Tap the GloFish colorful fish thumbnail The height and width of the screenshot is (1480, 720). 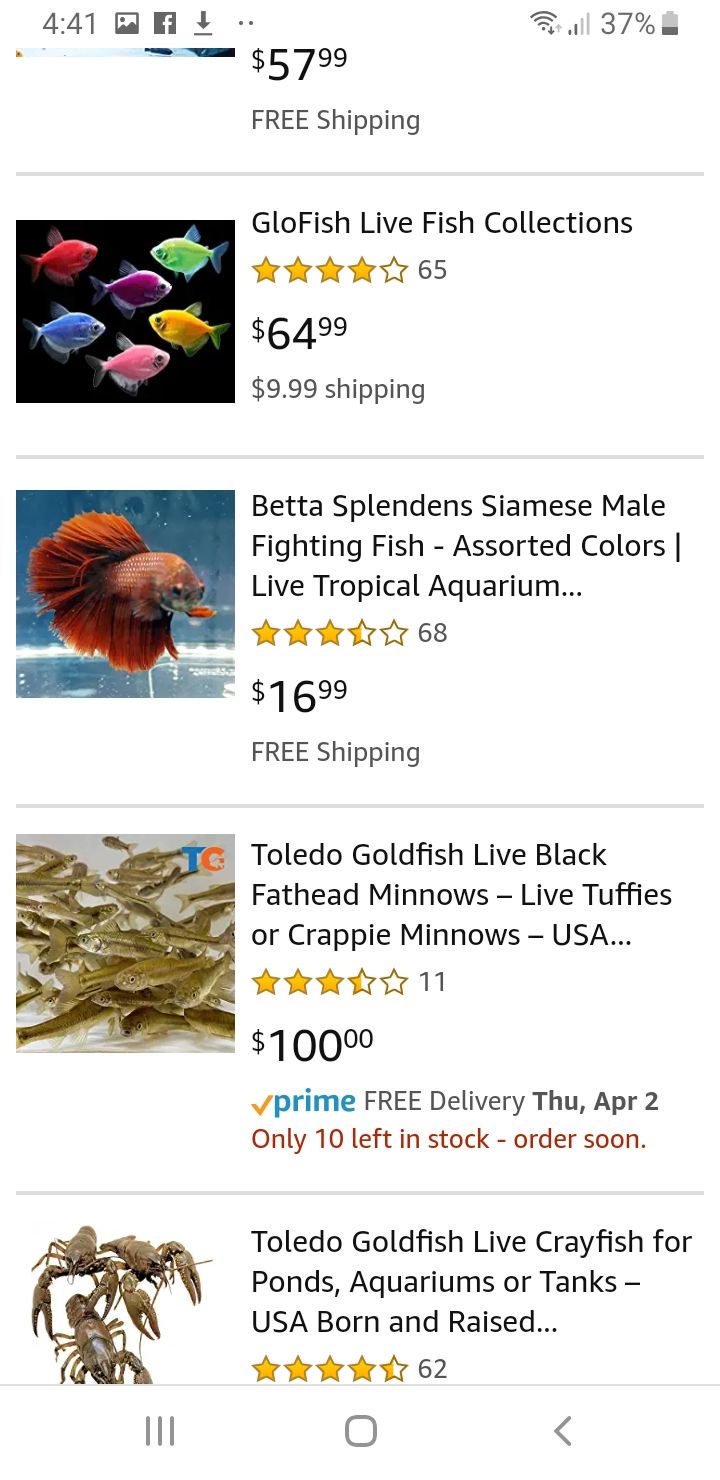[125, 311]
